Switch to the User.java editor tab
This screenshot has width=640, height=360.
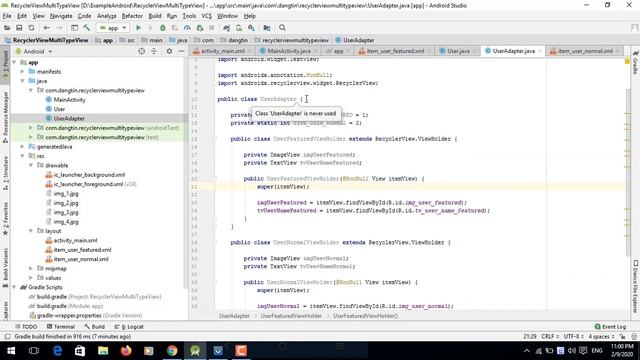(x=458, y=51)
